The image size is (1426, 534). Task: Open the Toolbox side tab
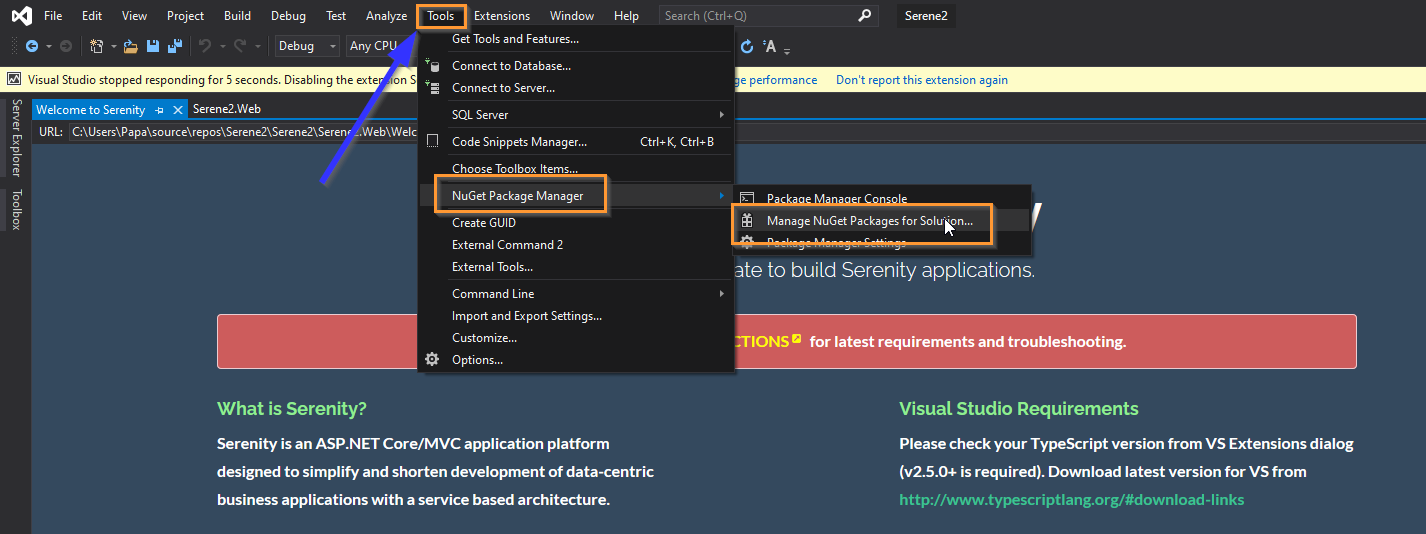tap(16, 210)
